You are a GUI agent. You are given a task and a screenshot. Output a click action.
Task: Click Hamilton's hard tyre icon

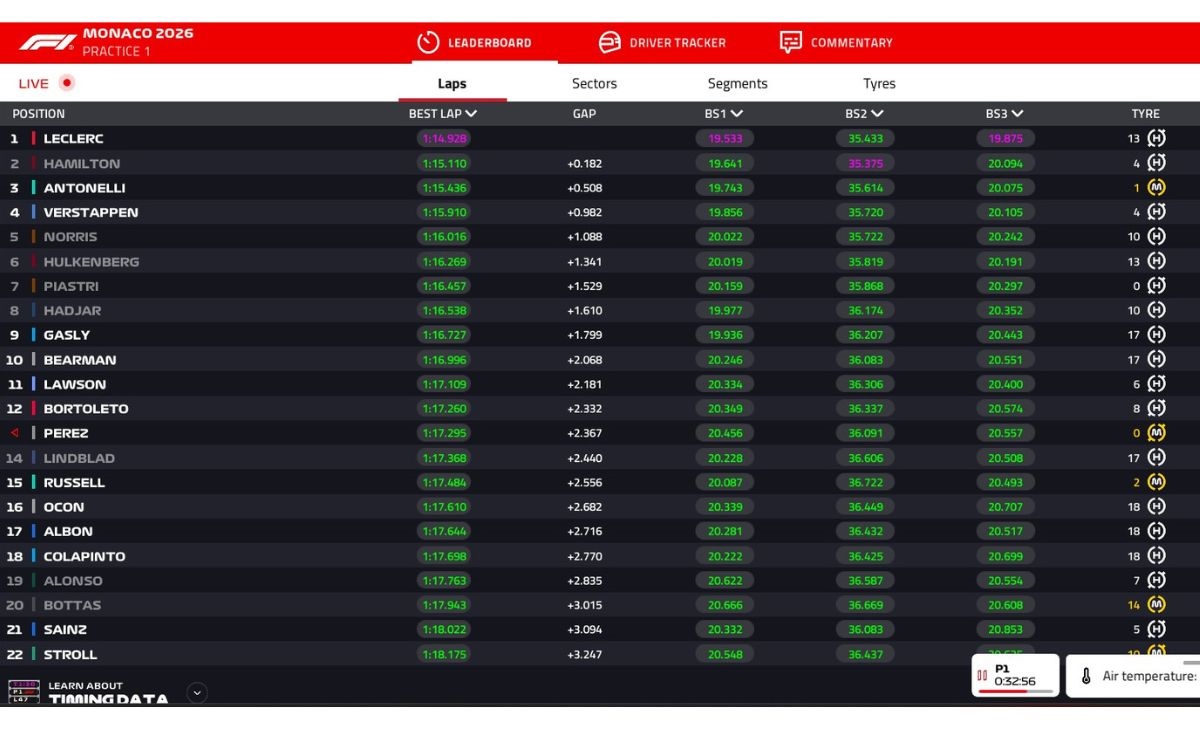(1157, 163)
